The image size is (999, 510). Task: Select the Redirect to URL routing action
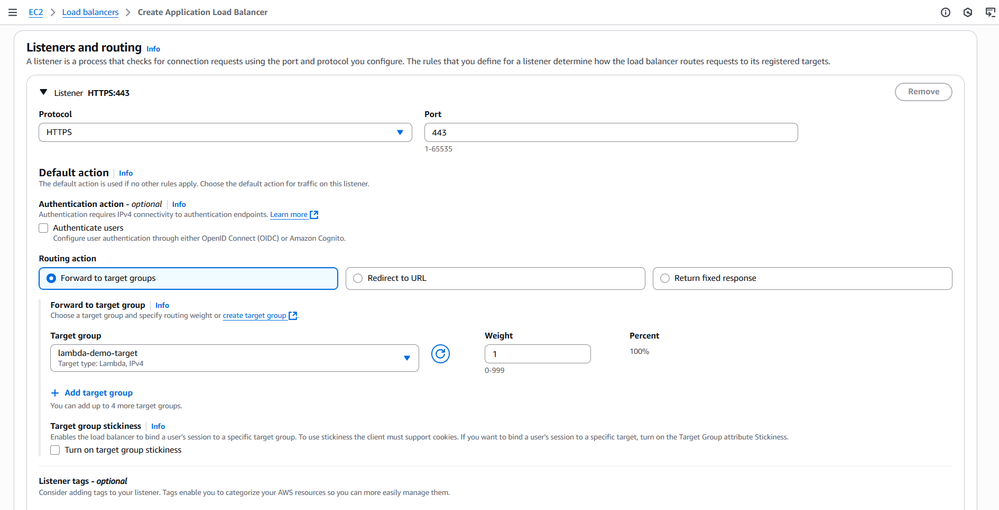[x=357, y=278]
